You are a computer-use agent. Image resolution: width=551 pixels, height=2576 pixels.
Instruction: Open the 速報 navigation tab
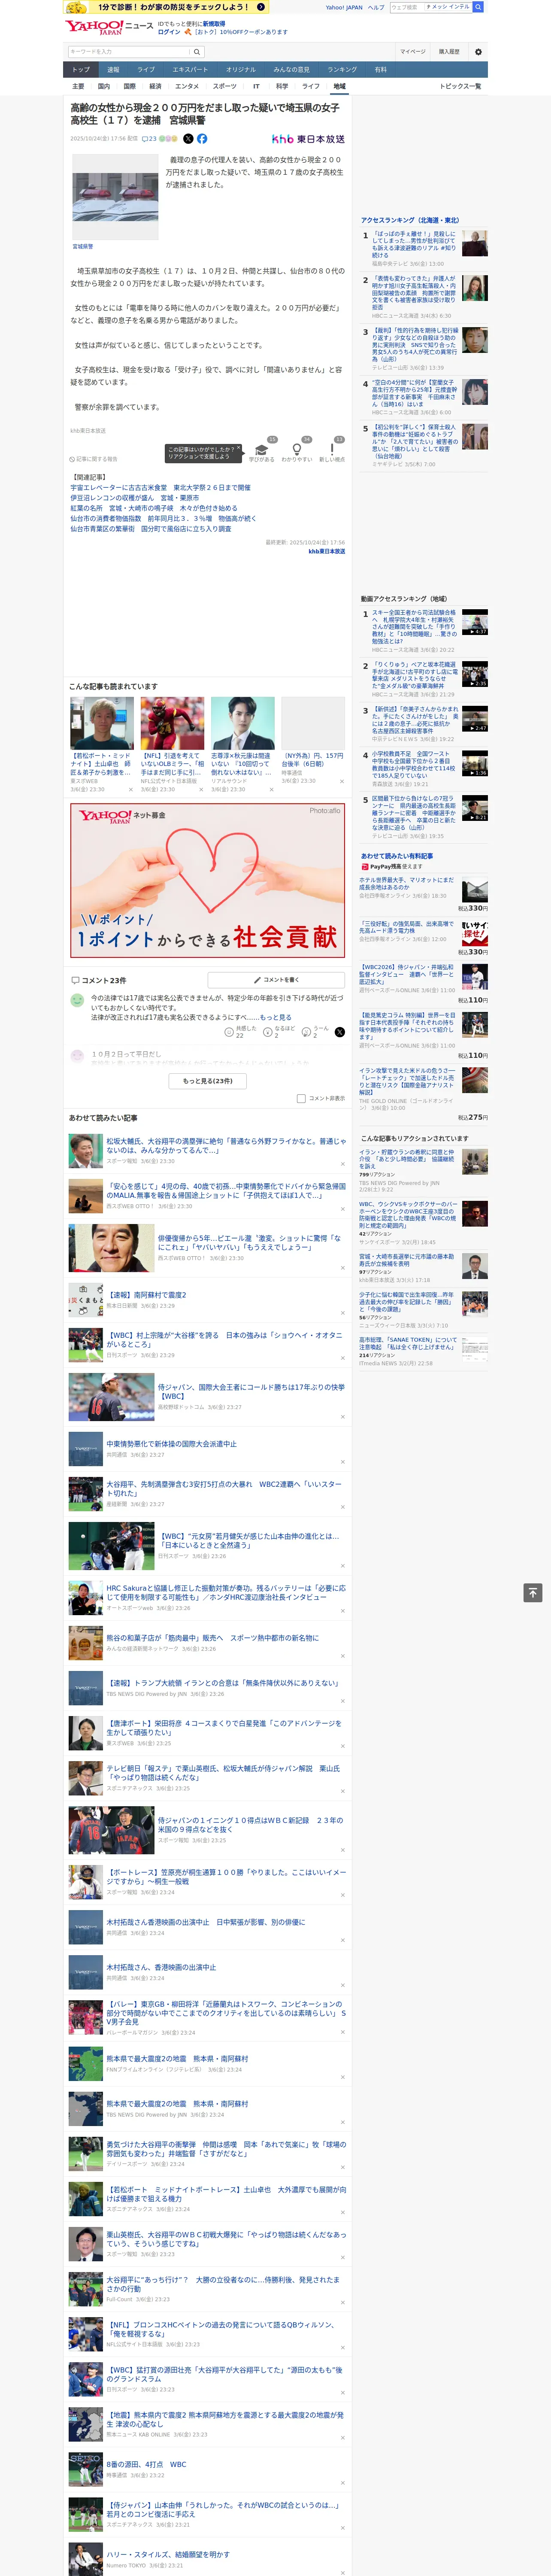113,70
